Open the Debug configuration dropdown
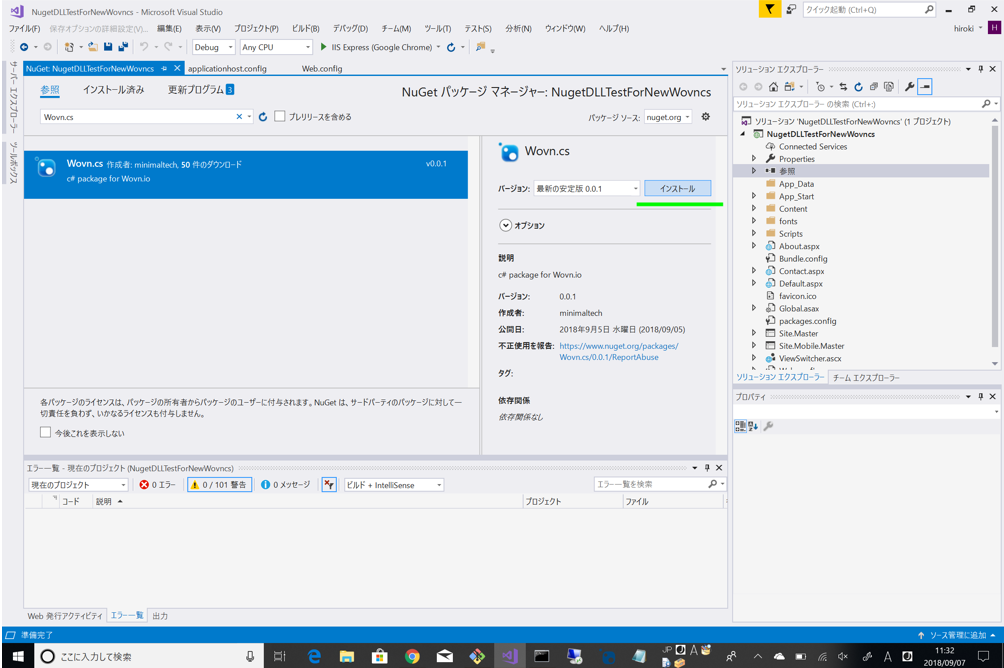Image resolution: width=1004 pixels, height=668 pixels. coord(213,47)
